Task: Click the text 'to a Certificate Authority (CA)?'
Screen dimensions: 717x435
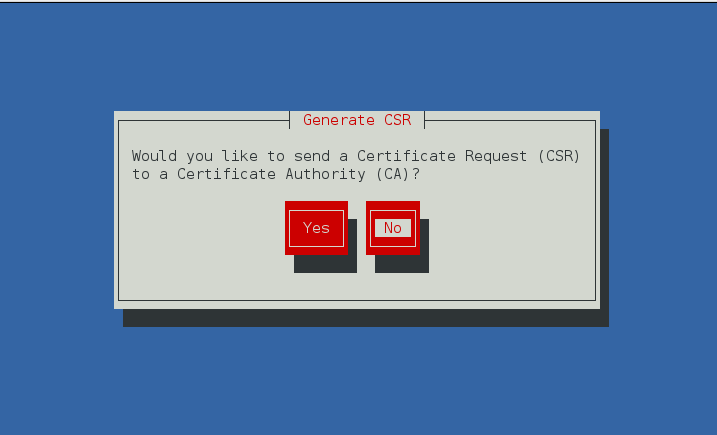Action: (x=276, y=174)
